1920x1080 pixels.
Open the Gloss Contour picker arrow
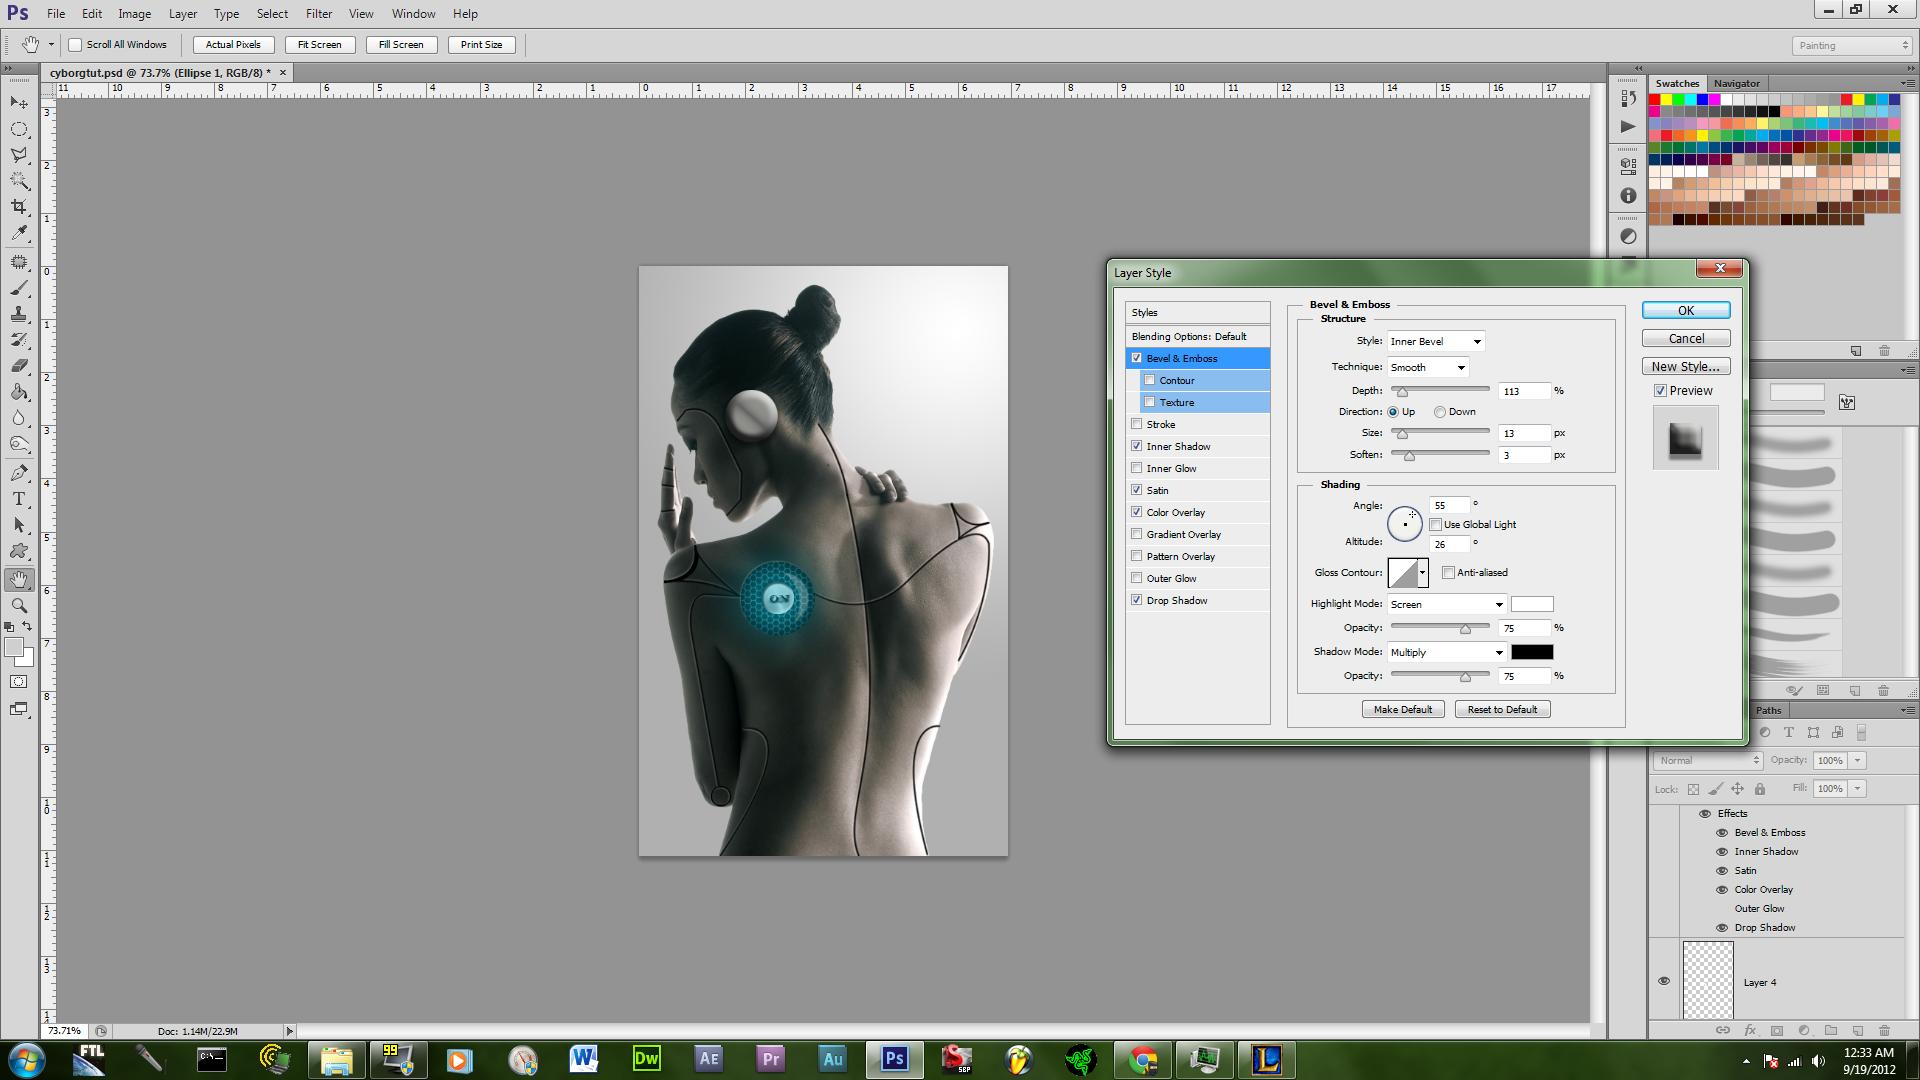[x=1422, y=573]
